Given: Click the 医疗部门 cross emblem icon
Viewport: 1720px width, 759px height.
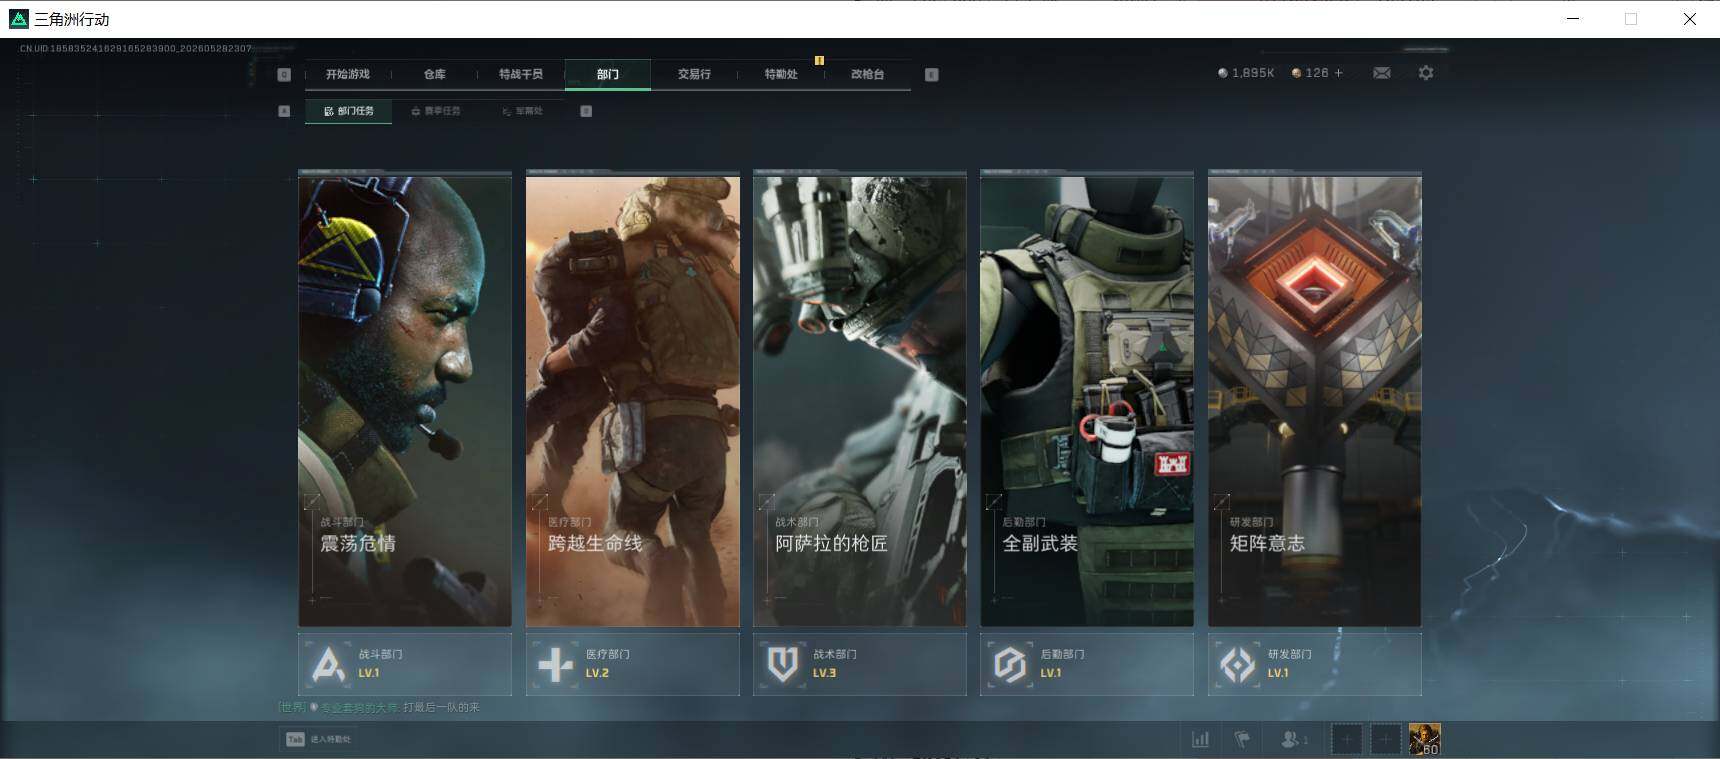Looking at the screenshot, I should coord(556,664).
